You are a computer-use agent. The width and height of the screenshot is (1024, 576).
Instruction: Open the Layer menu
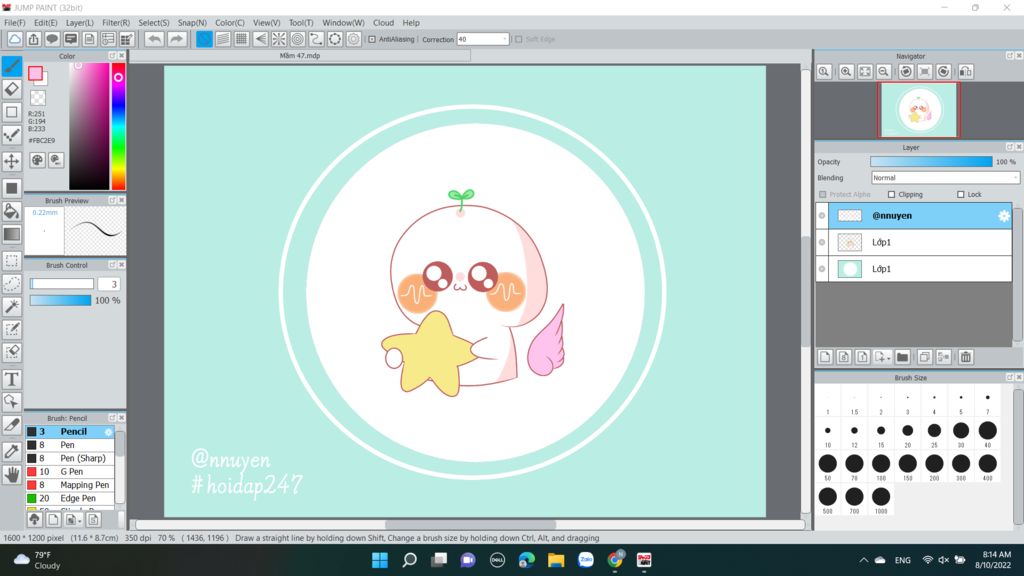(x=80, y=23)
